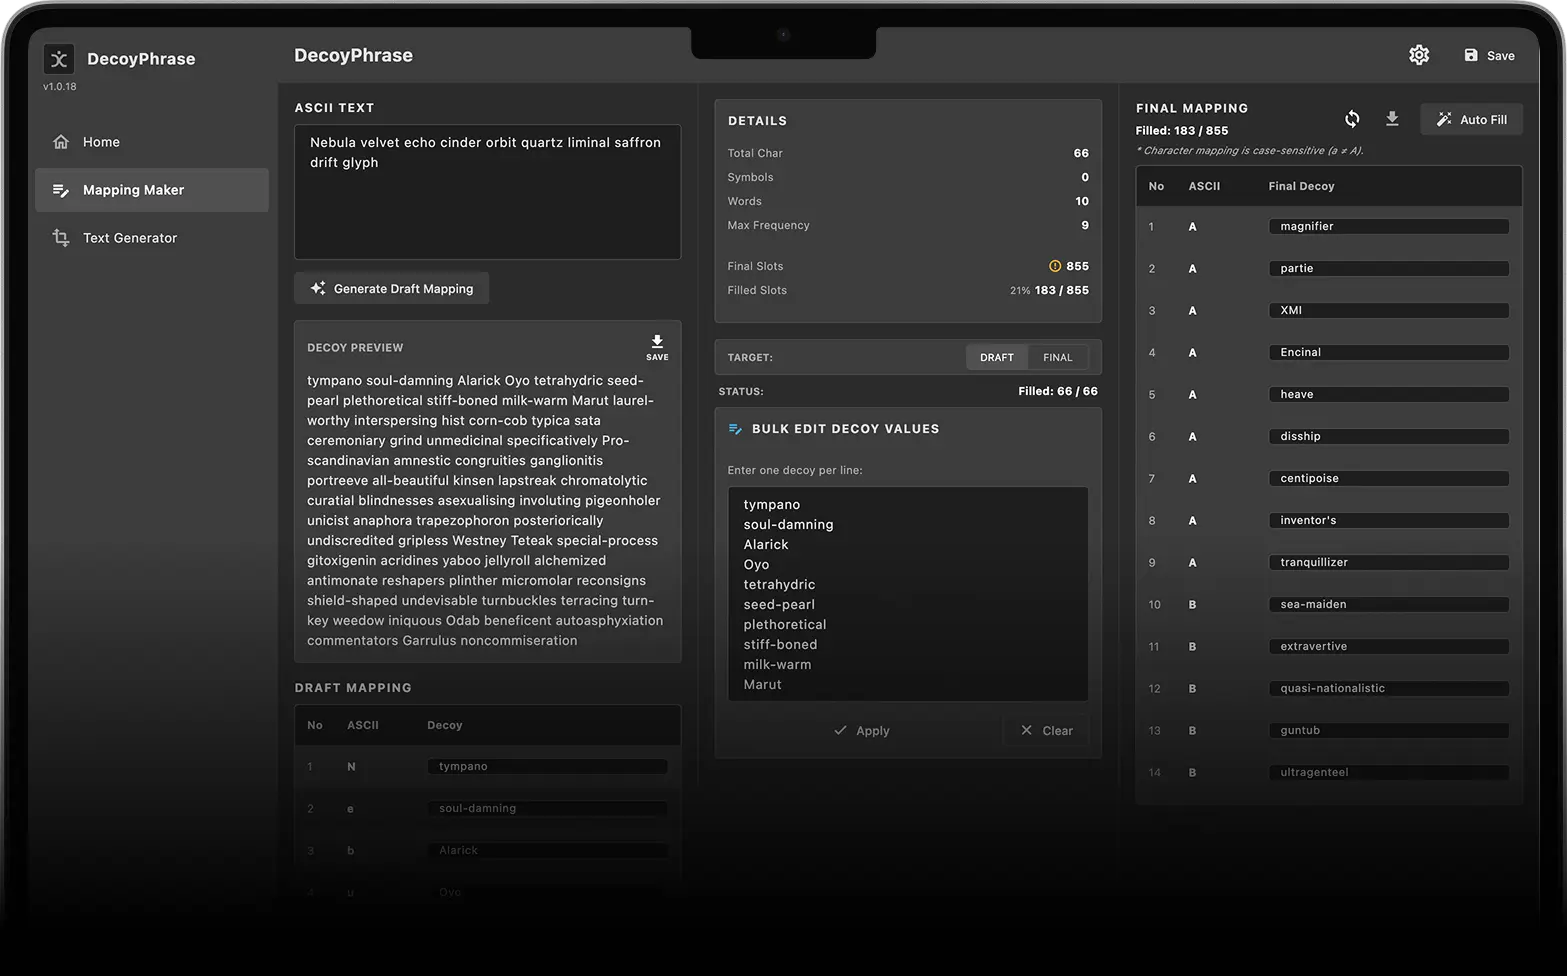Click the magic wand Auto Fill icon
The image size is (1567, 976).
[x=1443, y=119]
